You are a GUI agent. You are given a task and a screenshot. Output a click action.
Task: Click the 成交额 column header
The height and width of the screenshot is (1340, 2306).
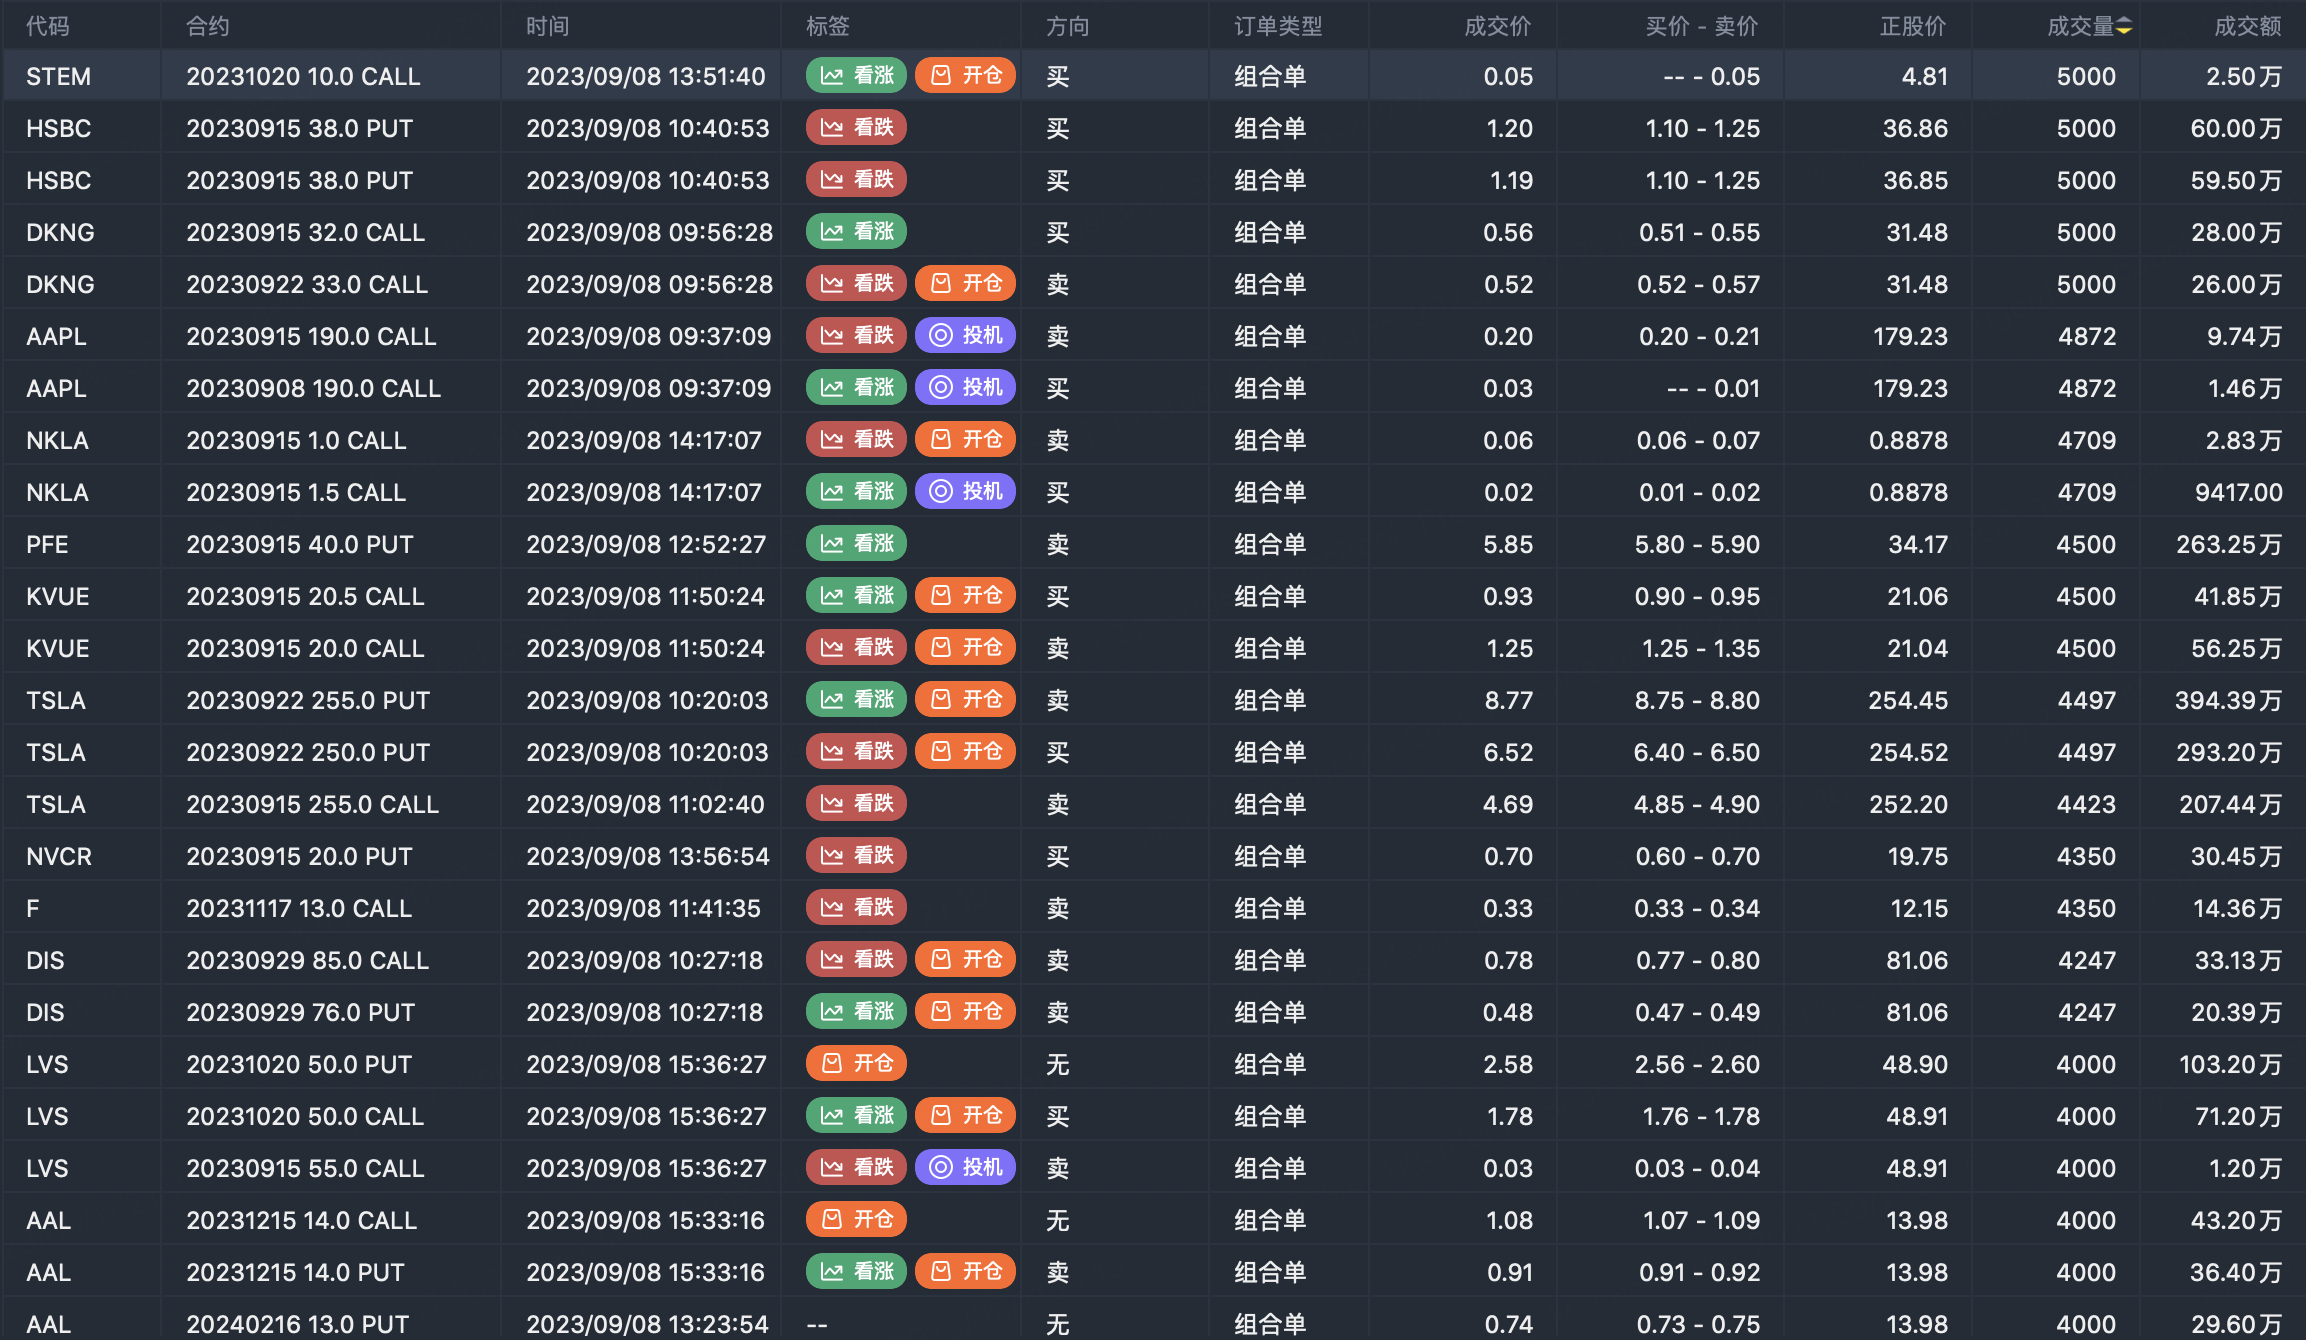click(2247, 26)
